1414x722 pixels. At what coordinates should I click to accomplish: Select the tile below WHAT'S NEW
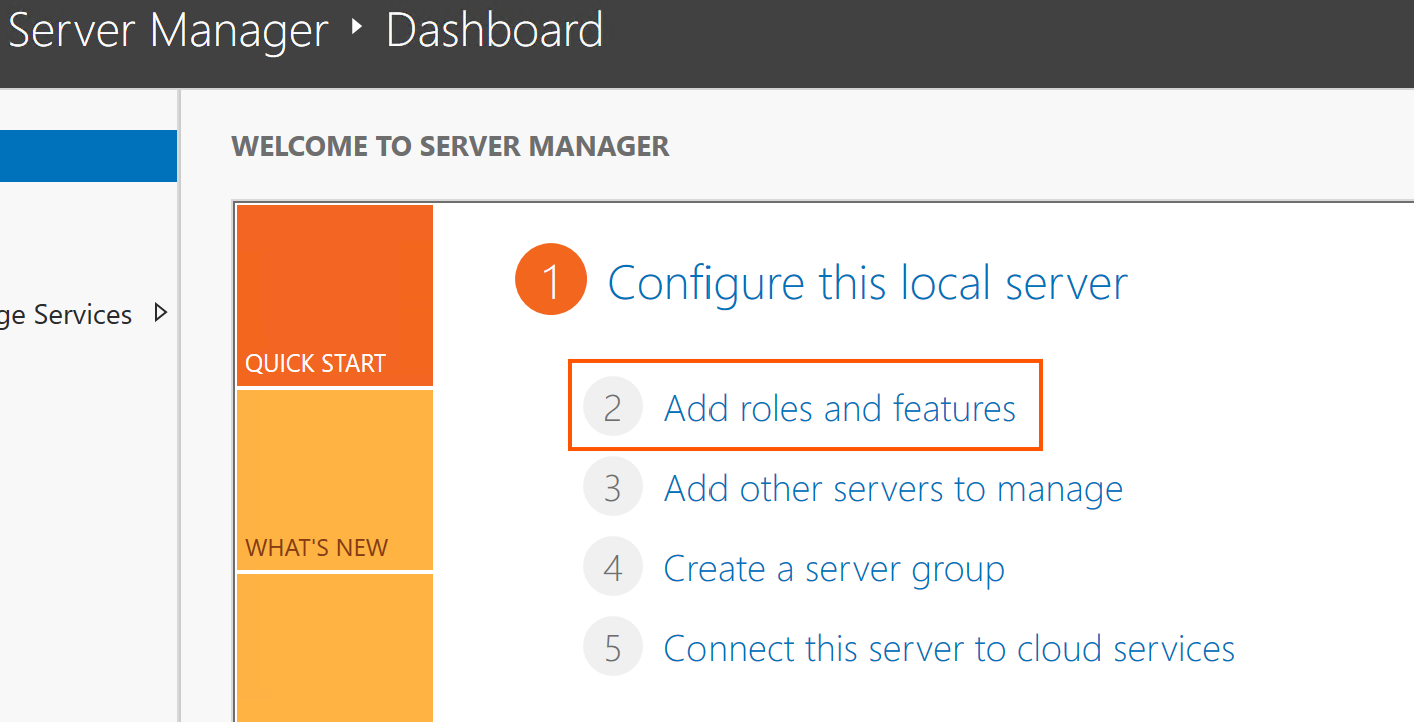[335, 648]
